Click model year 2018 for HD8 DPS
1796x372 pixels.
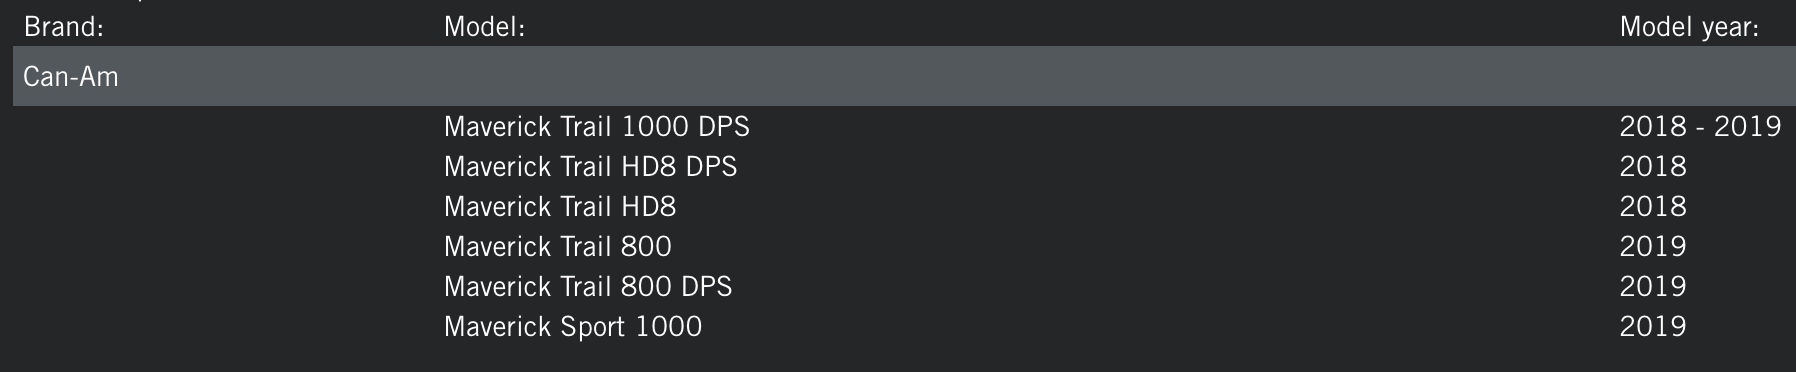tap(1653, 166)
